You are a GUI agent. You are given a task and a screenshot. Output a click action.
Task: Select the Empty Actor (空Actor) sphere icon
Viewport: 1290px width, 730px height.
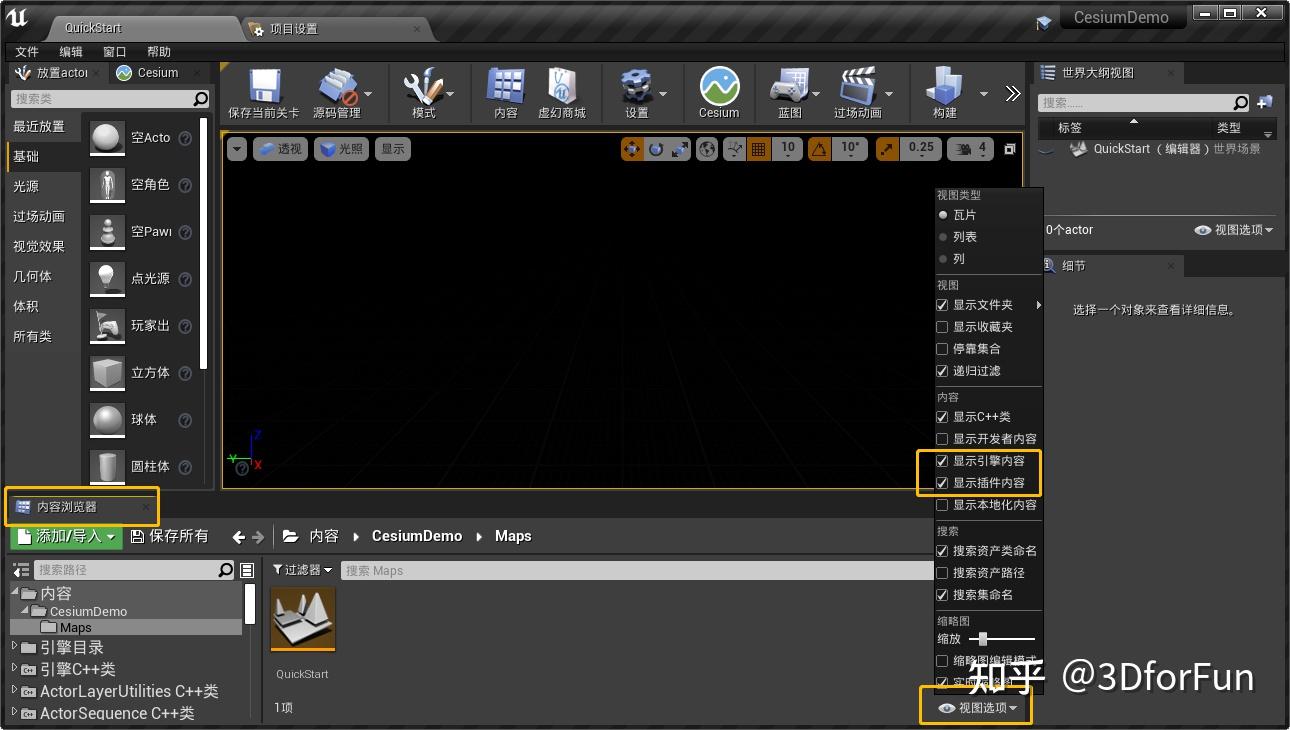(107, 138)
